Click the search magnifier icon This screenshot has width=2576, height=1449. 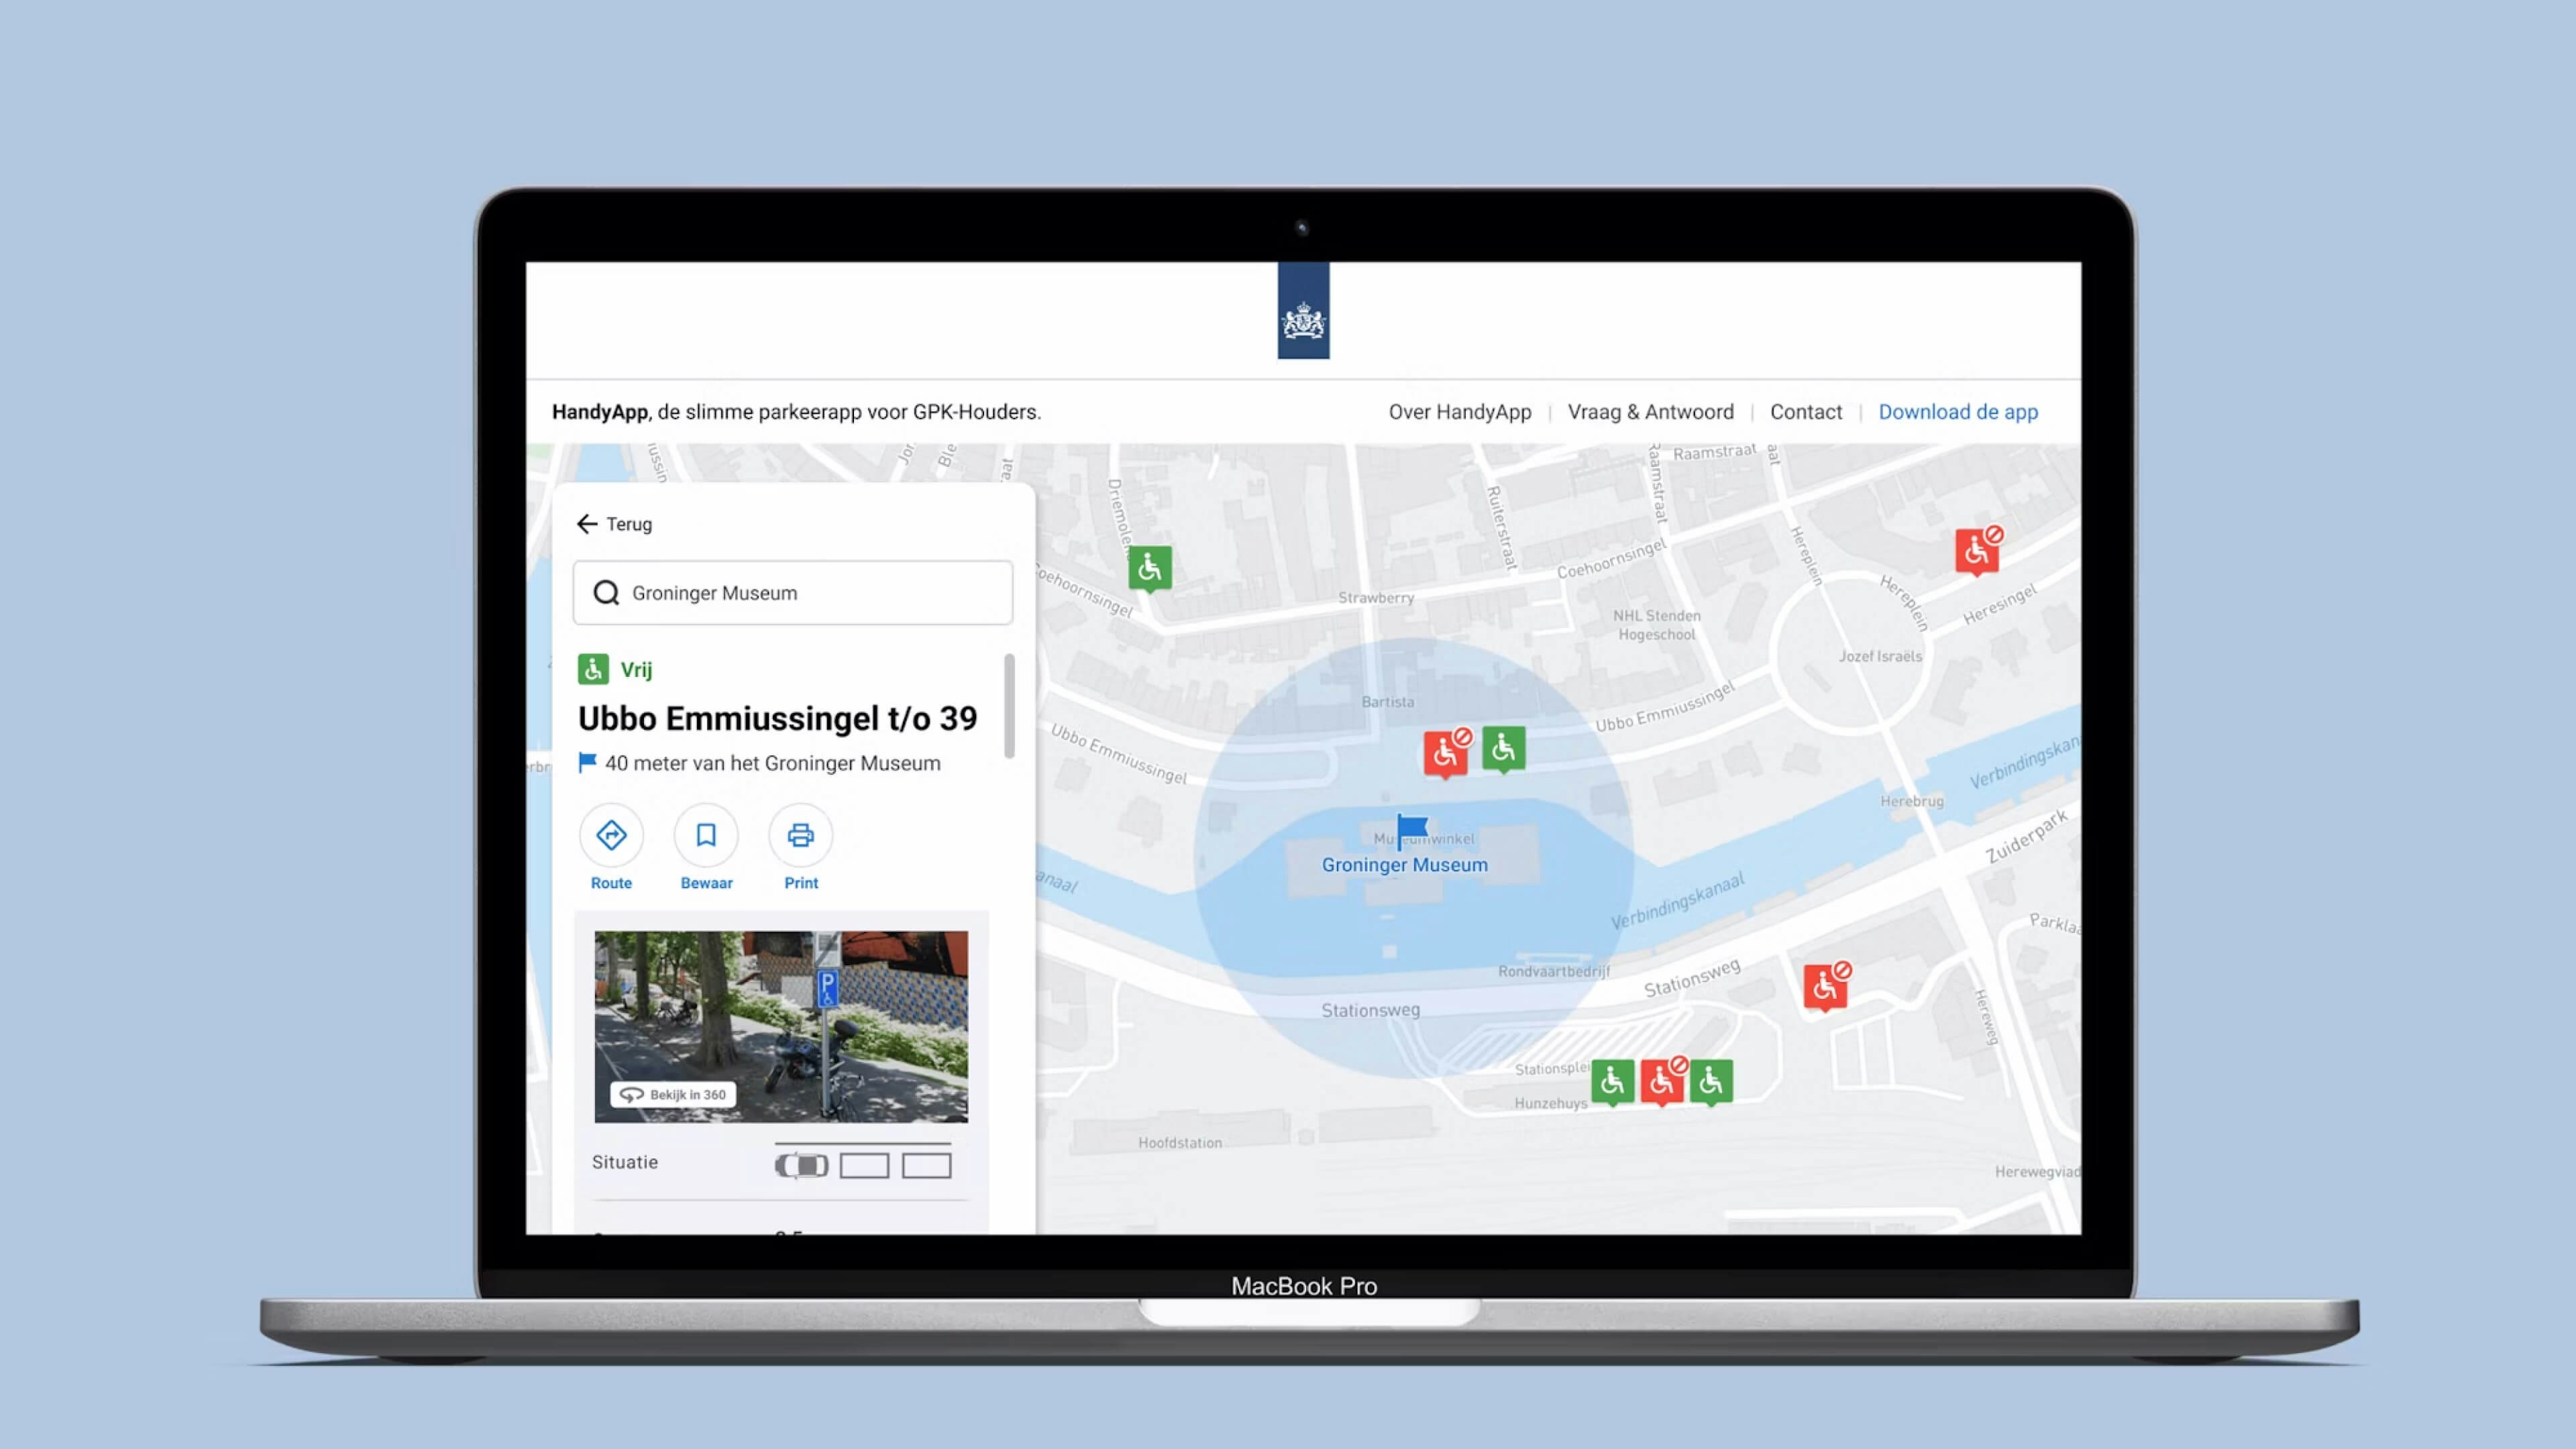[x=606, y=593]
